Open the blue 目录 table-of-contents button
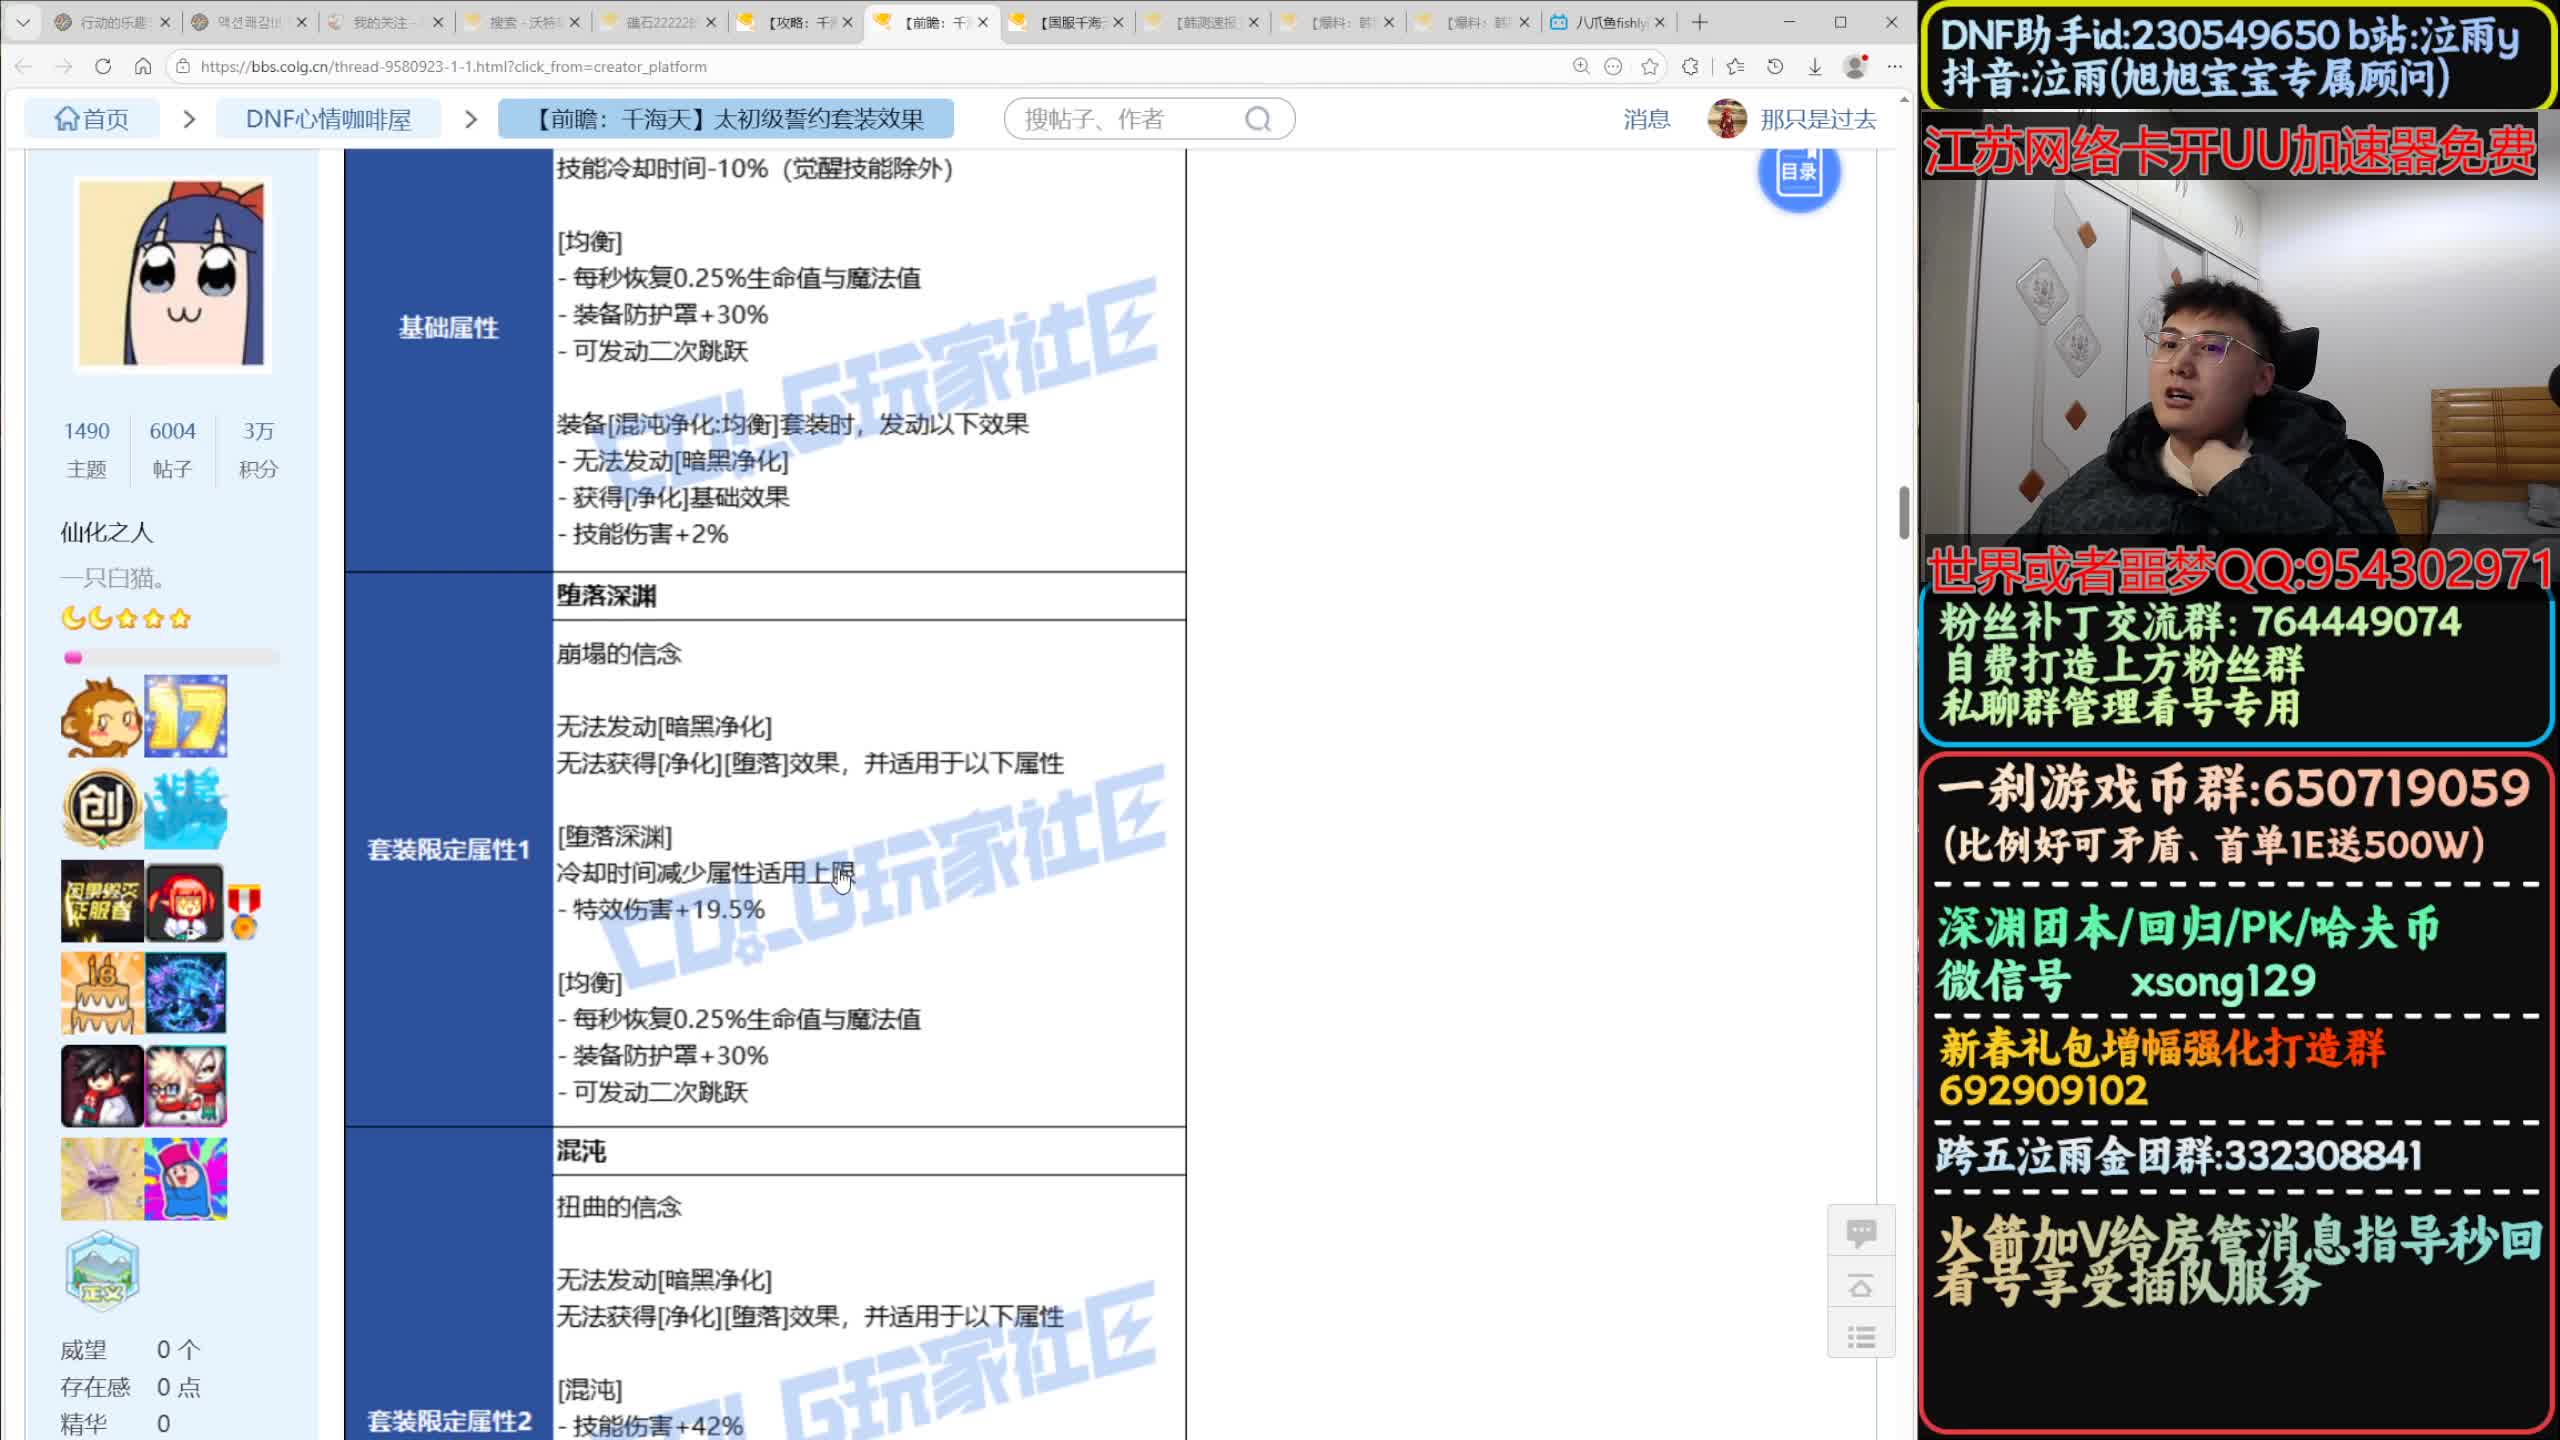 pyautogui.click(x=1798, y=172)
